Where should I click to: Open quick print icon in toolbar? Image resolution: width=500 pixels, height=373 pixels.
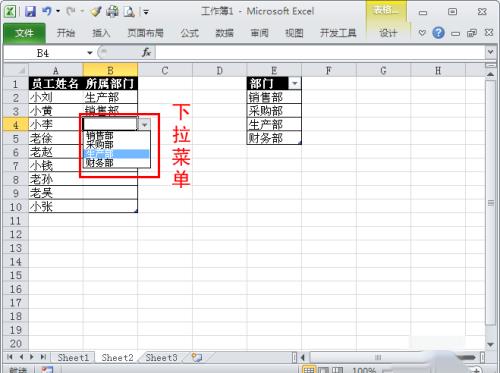(112, 11)
